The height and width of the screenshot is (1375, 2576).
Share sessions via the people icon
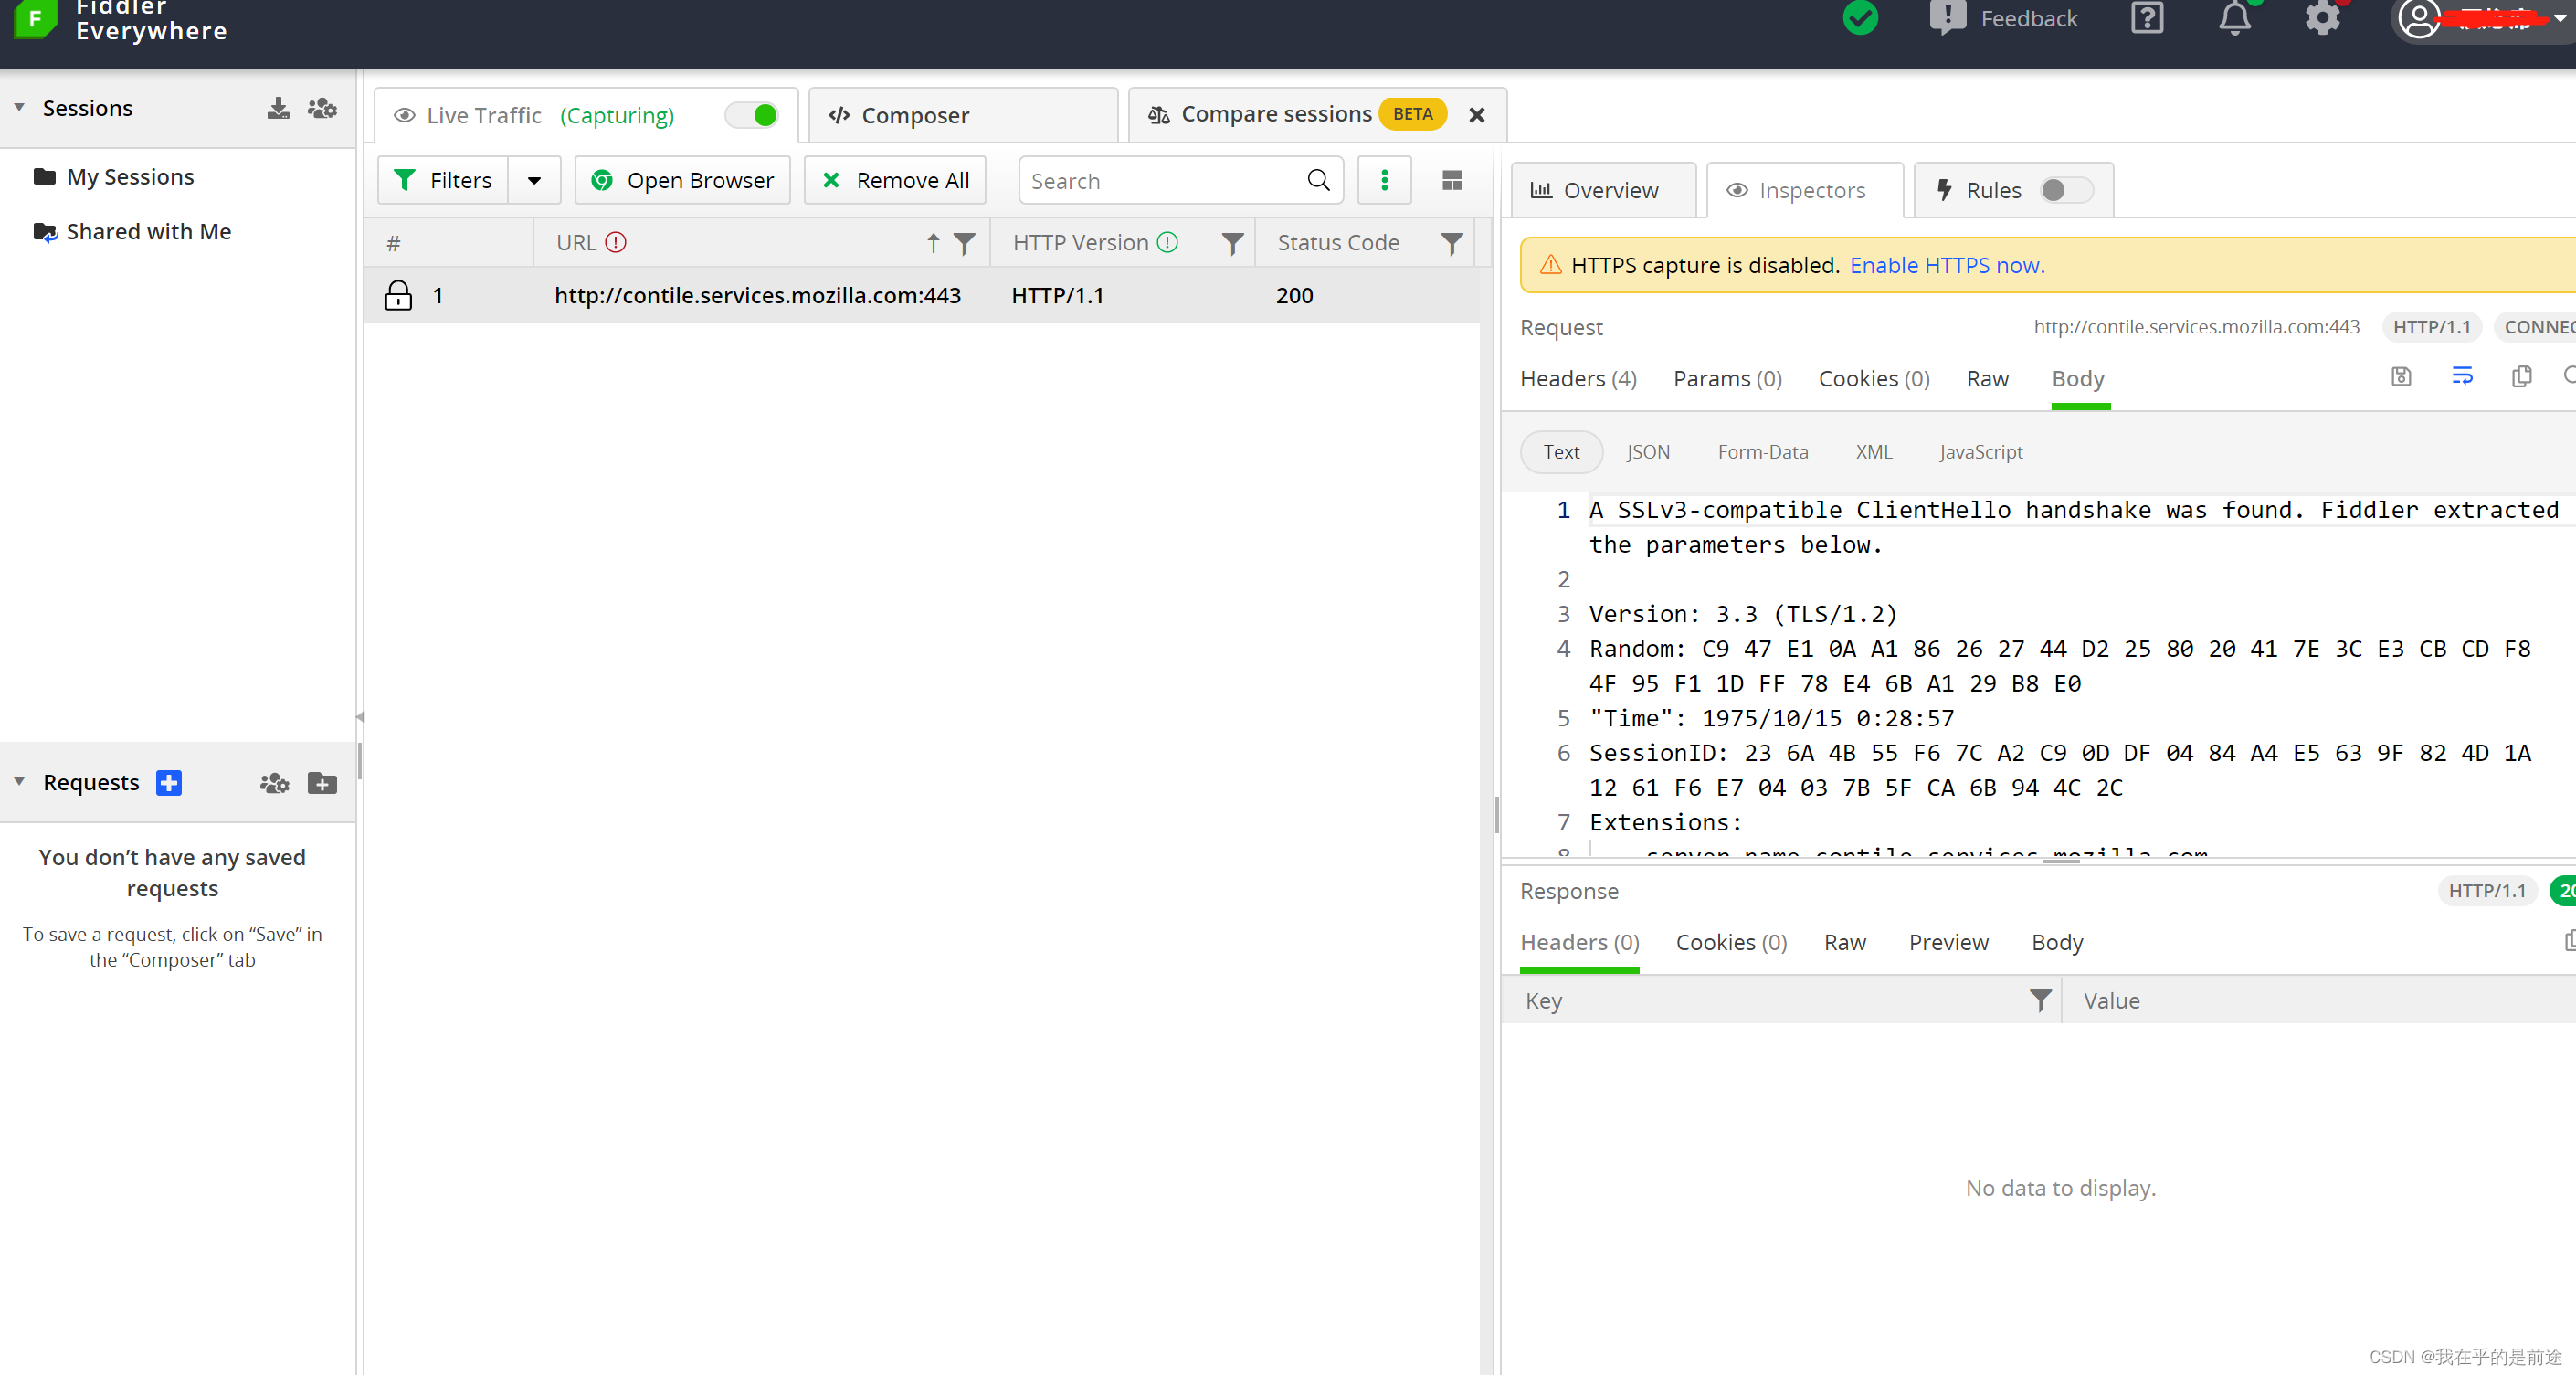(x=321, y=108)
